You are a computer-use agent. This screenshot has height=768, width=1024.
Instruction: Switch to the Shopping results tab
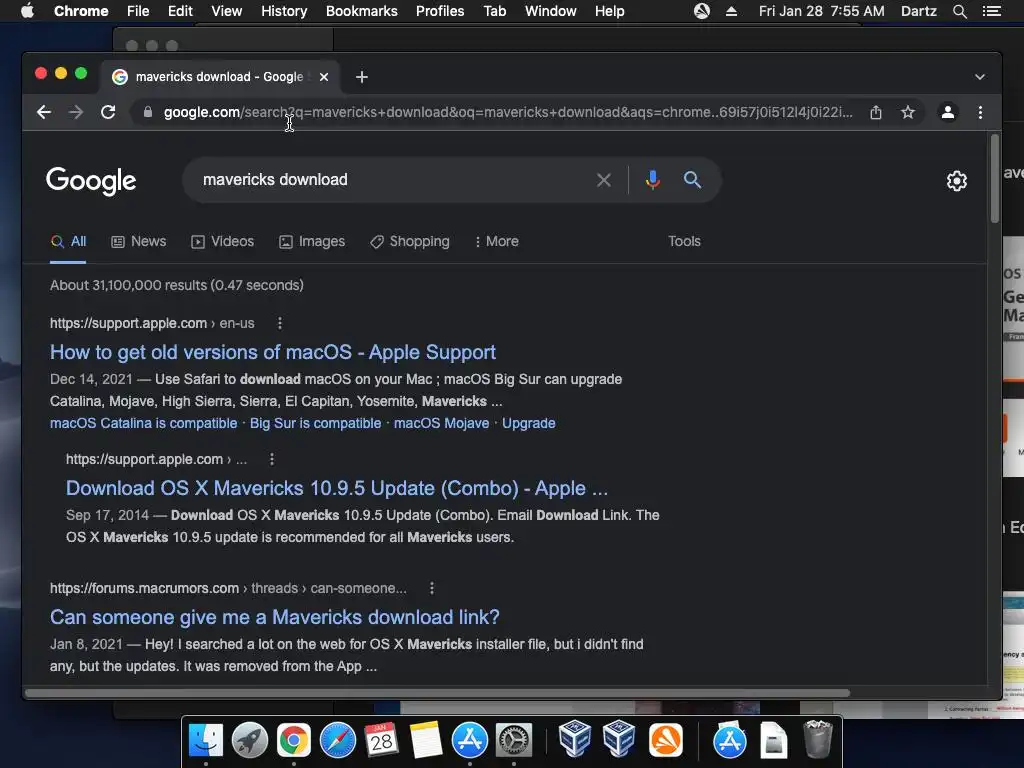point(409,242)
